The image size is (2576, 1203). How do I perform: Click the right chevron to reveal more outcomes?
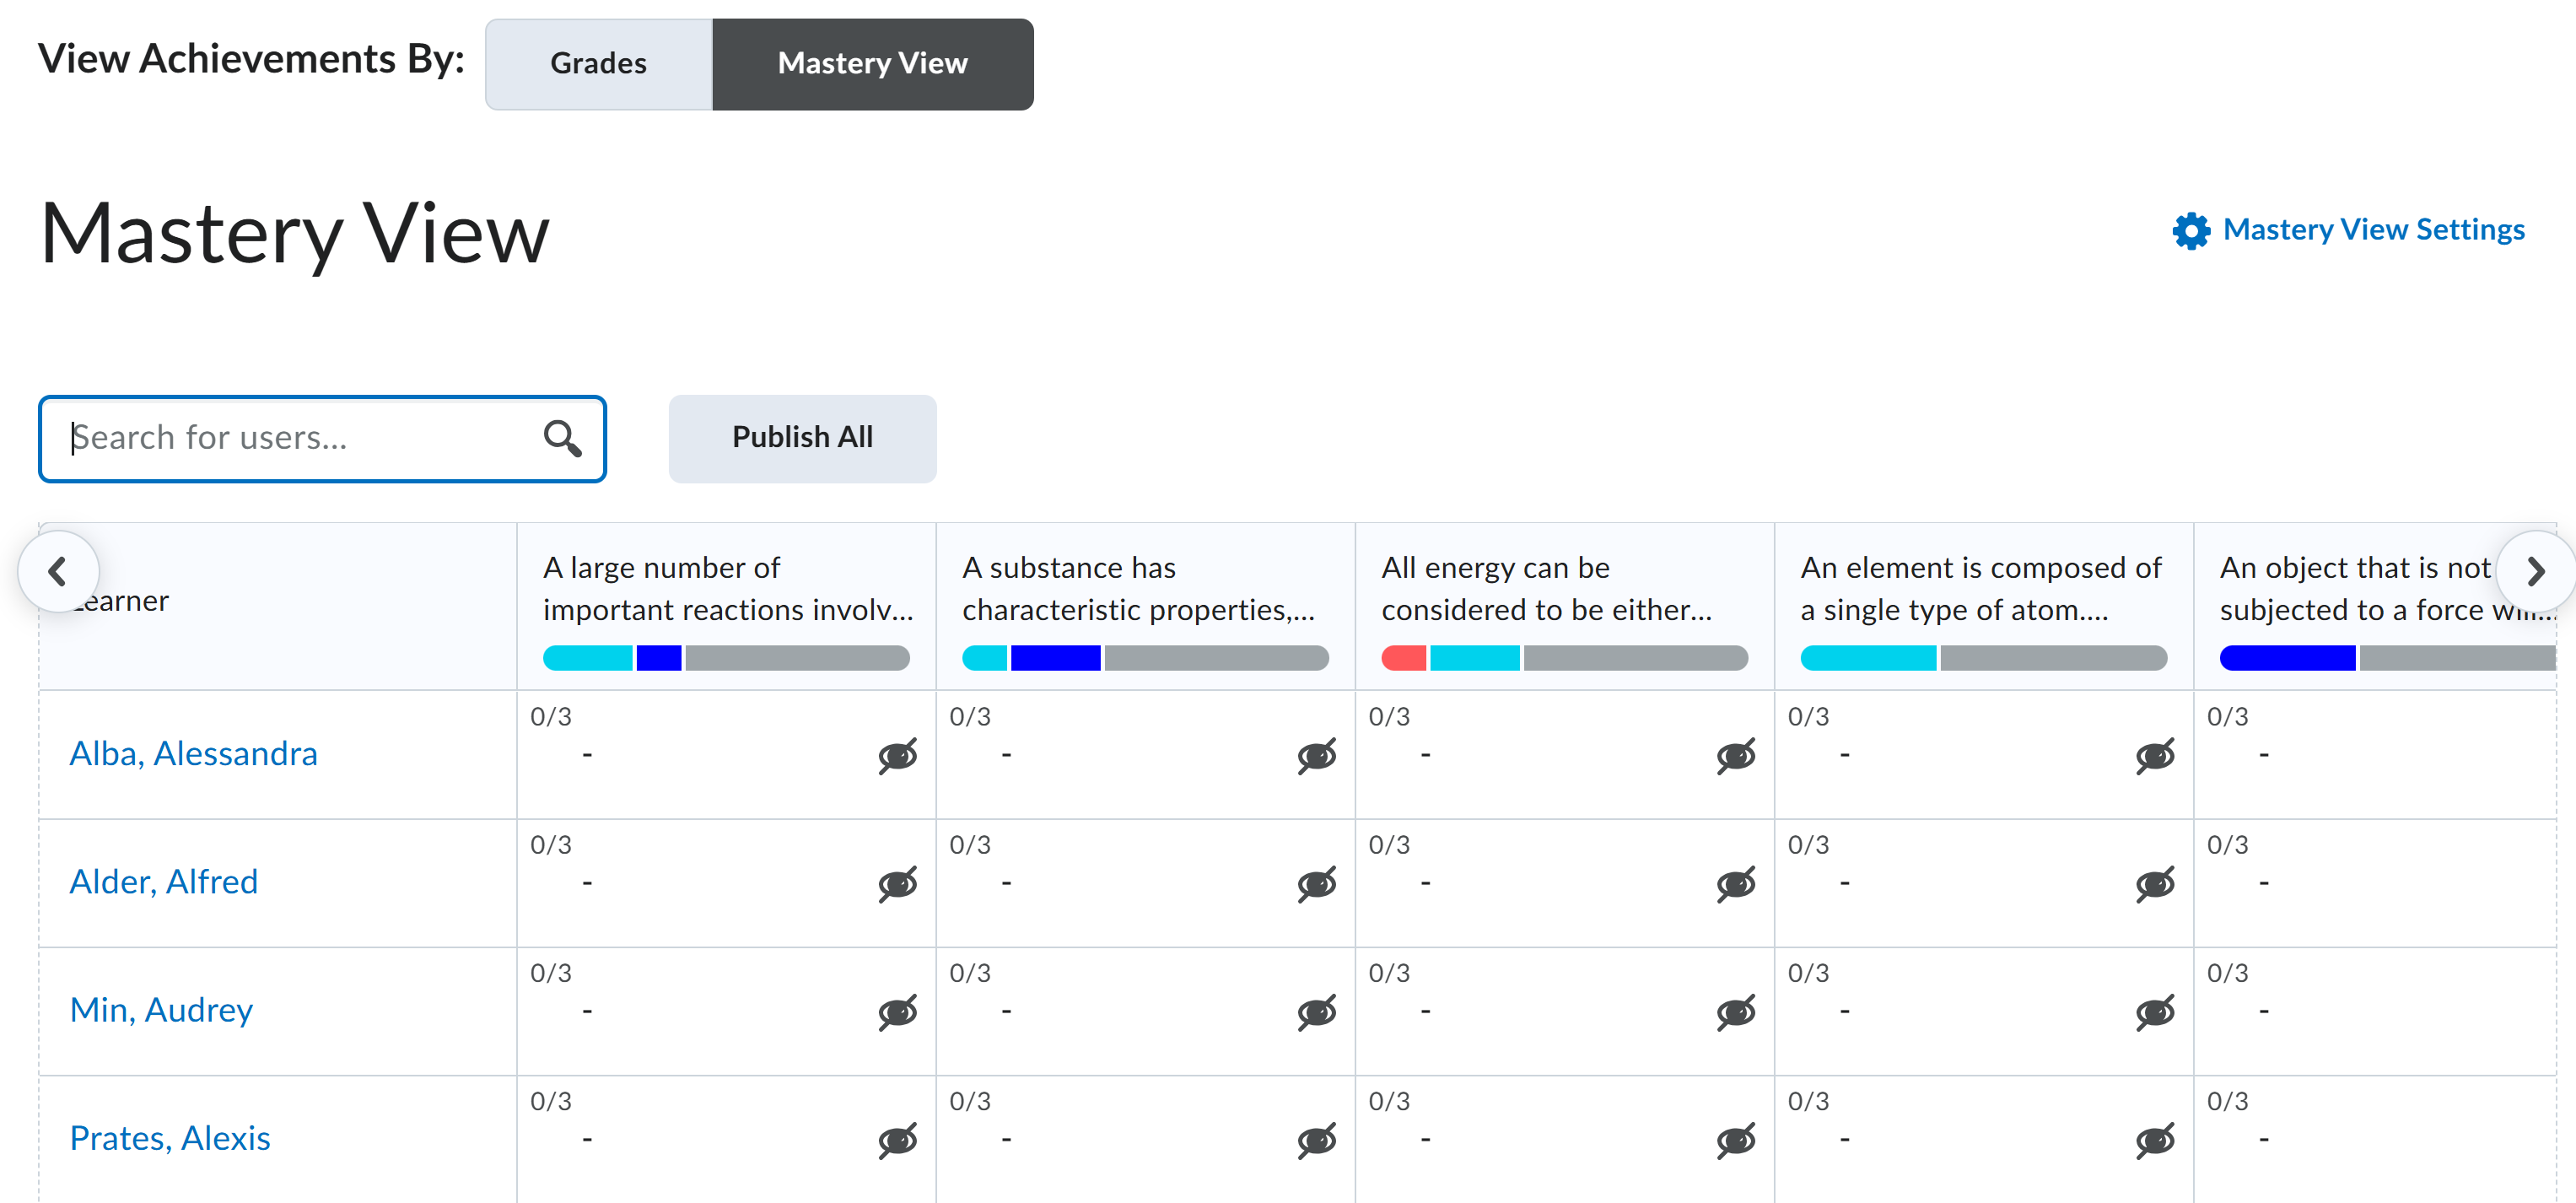[x=2537, y=570]
